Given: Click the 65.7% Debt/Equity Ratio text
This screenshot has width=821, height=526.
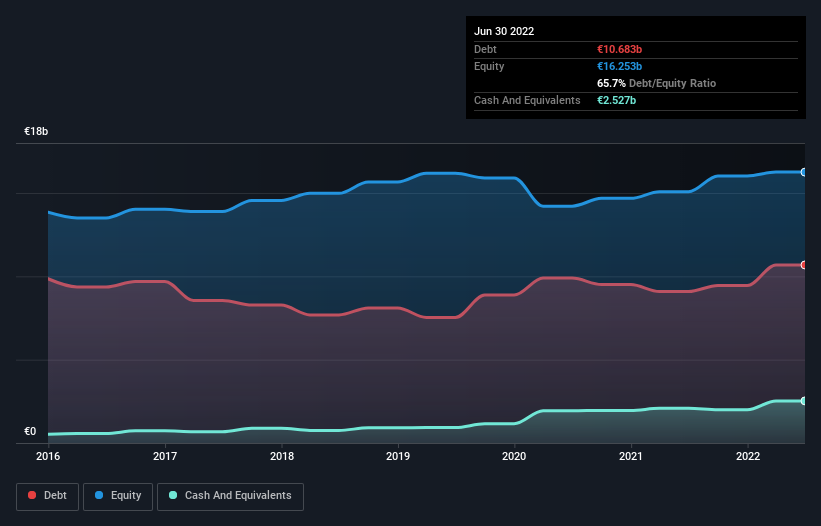Looking at the screenshot, I should point(657,83).
